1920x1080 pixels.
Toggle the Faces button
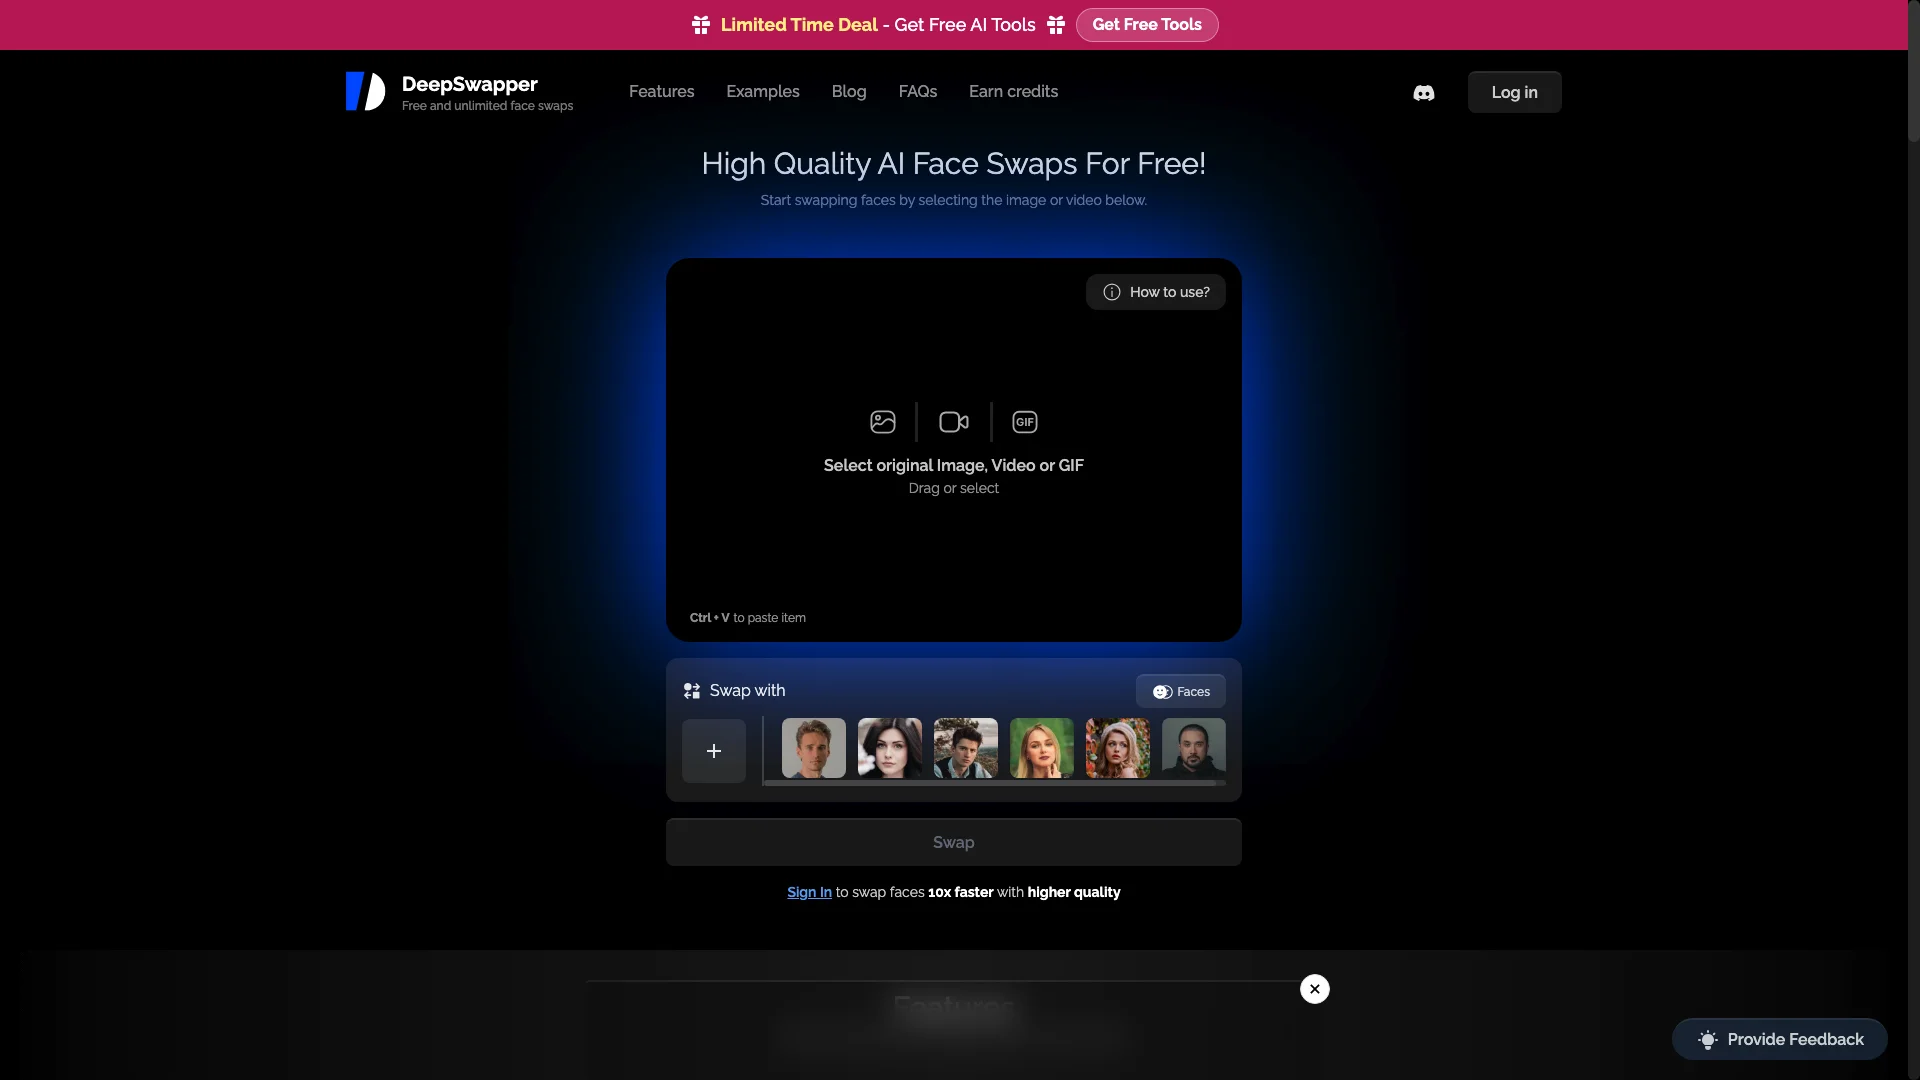click(1181, 691)
